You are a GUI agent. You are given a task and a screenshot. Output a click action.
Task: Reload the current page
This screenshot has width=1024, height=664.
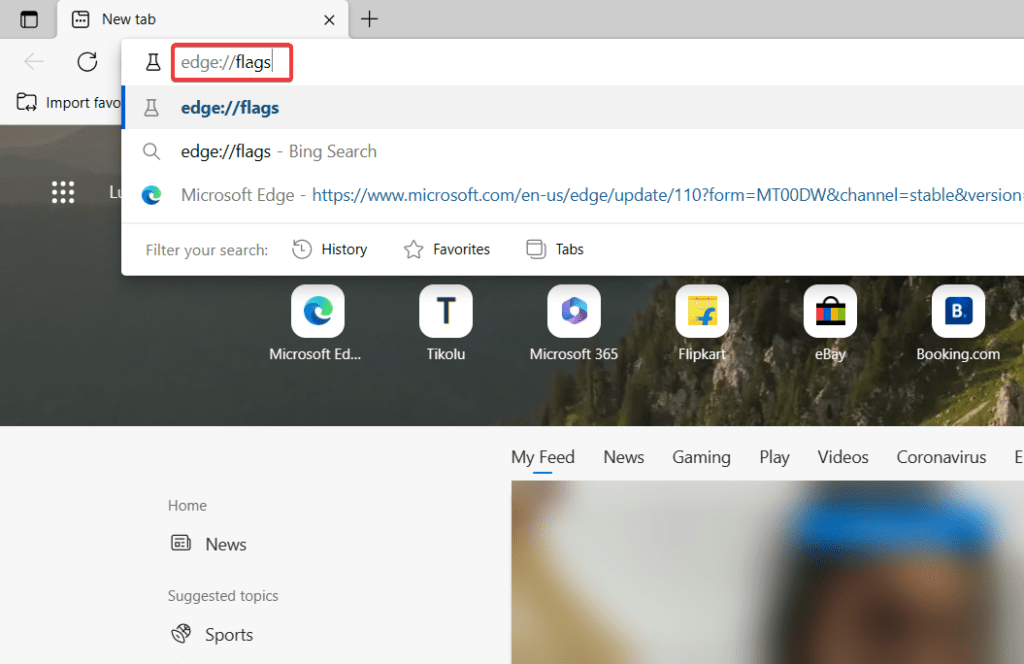click(x=87, y=61)
